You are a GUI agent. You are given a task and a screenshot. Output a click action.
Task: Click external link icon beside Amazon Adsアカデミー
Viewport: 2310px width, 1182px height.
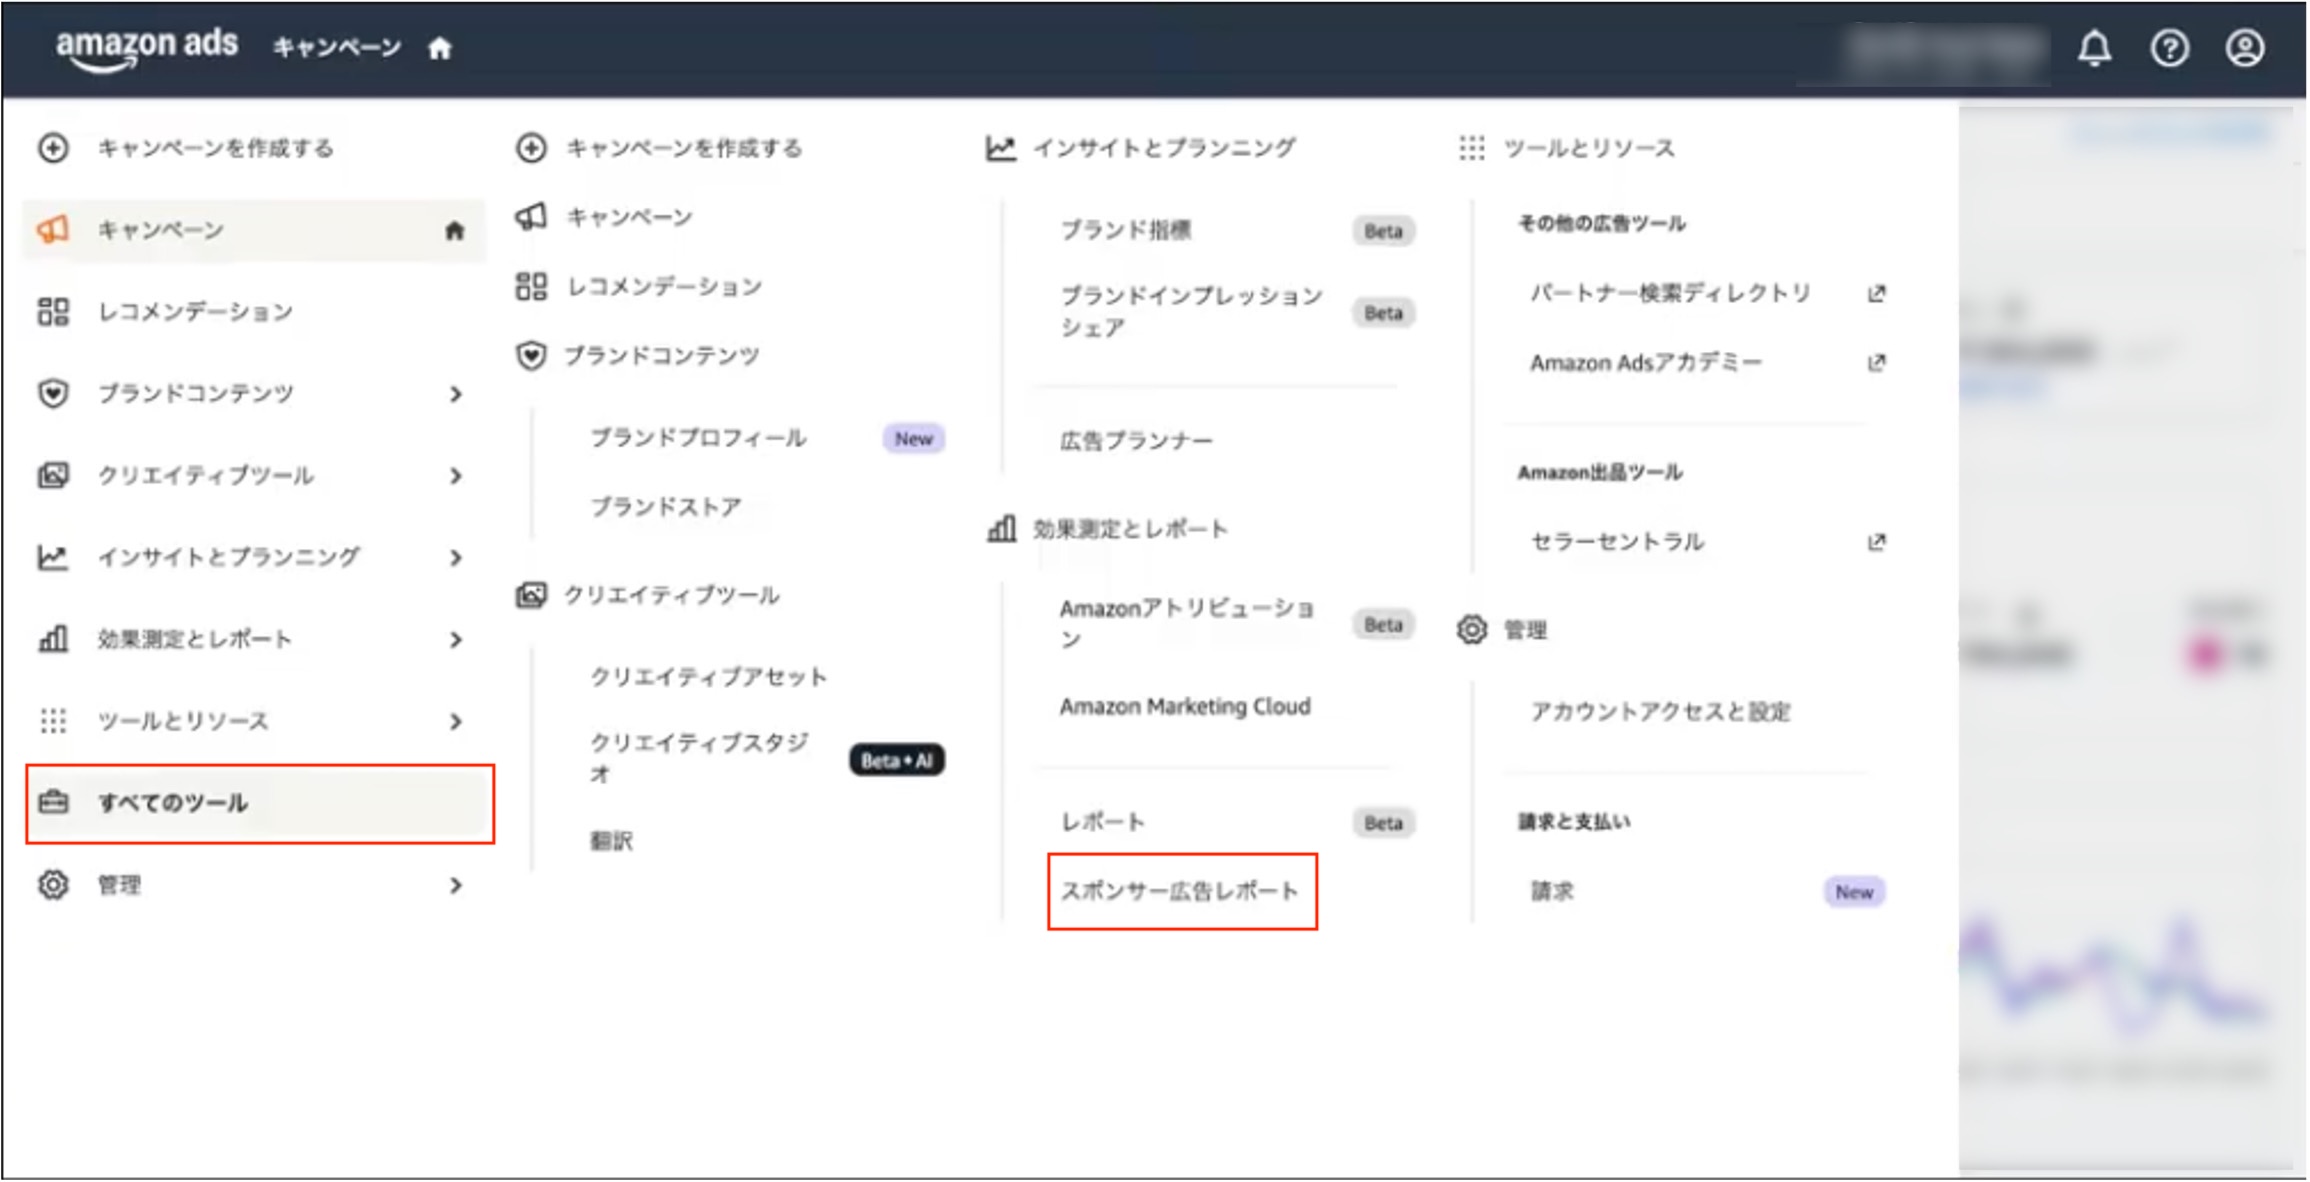1876,362
